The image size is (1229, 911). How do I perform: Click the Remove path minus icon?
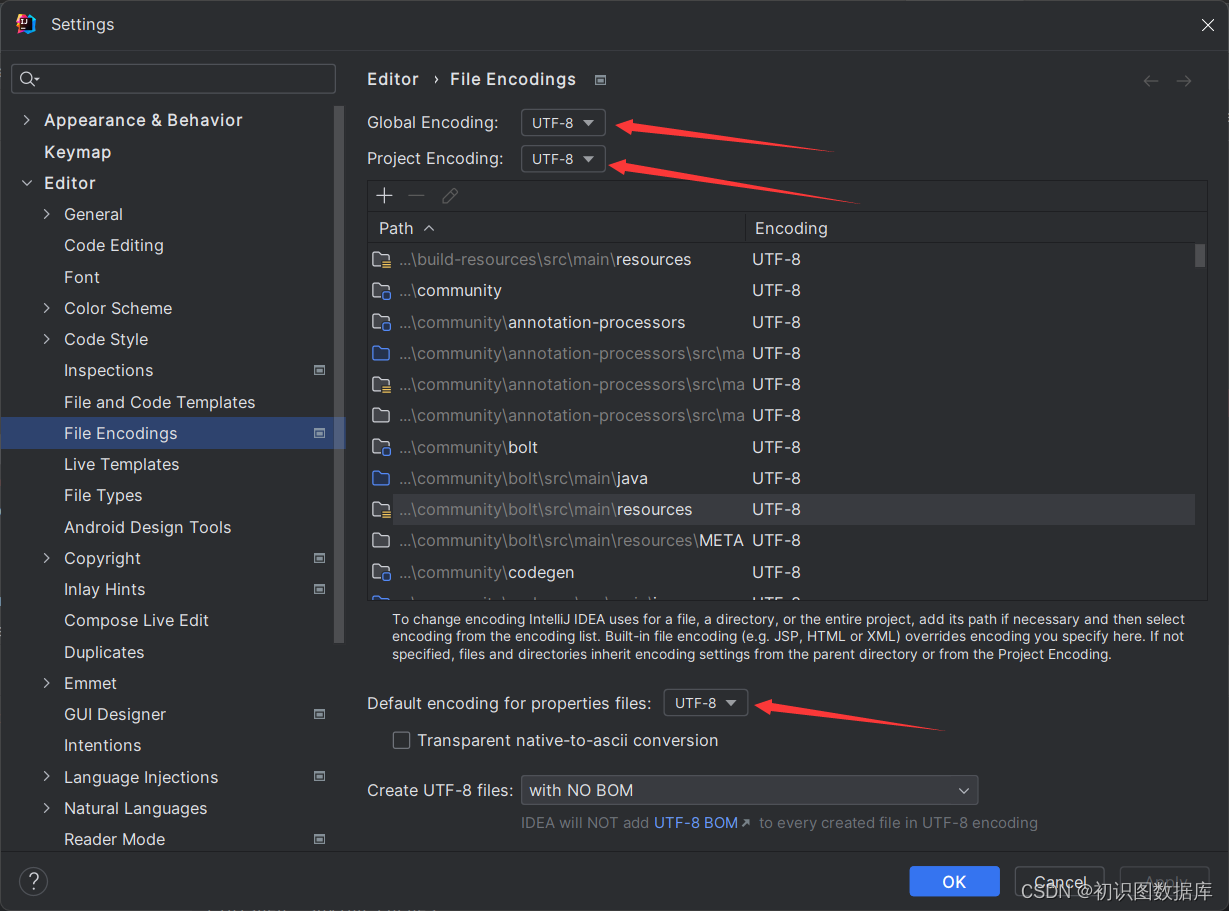click(416, 196)
